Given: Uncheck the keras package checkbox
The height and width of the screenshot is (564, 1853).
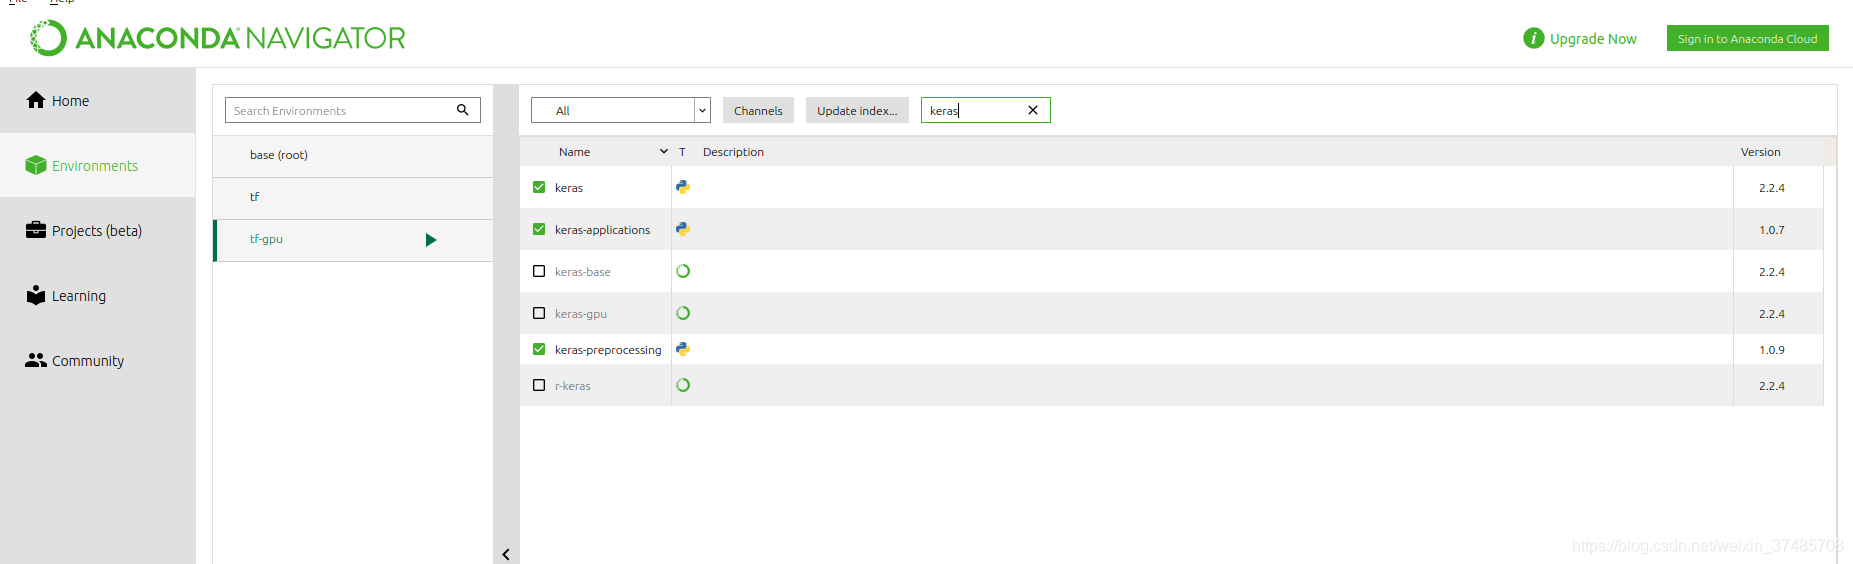Looking at the screenshot, I should [539, 187].
